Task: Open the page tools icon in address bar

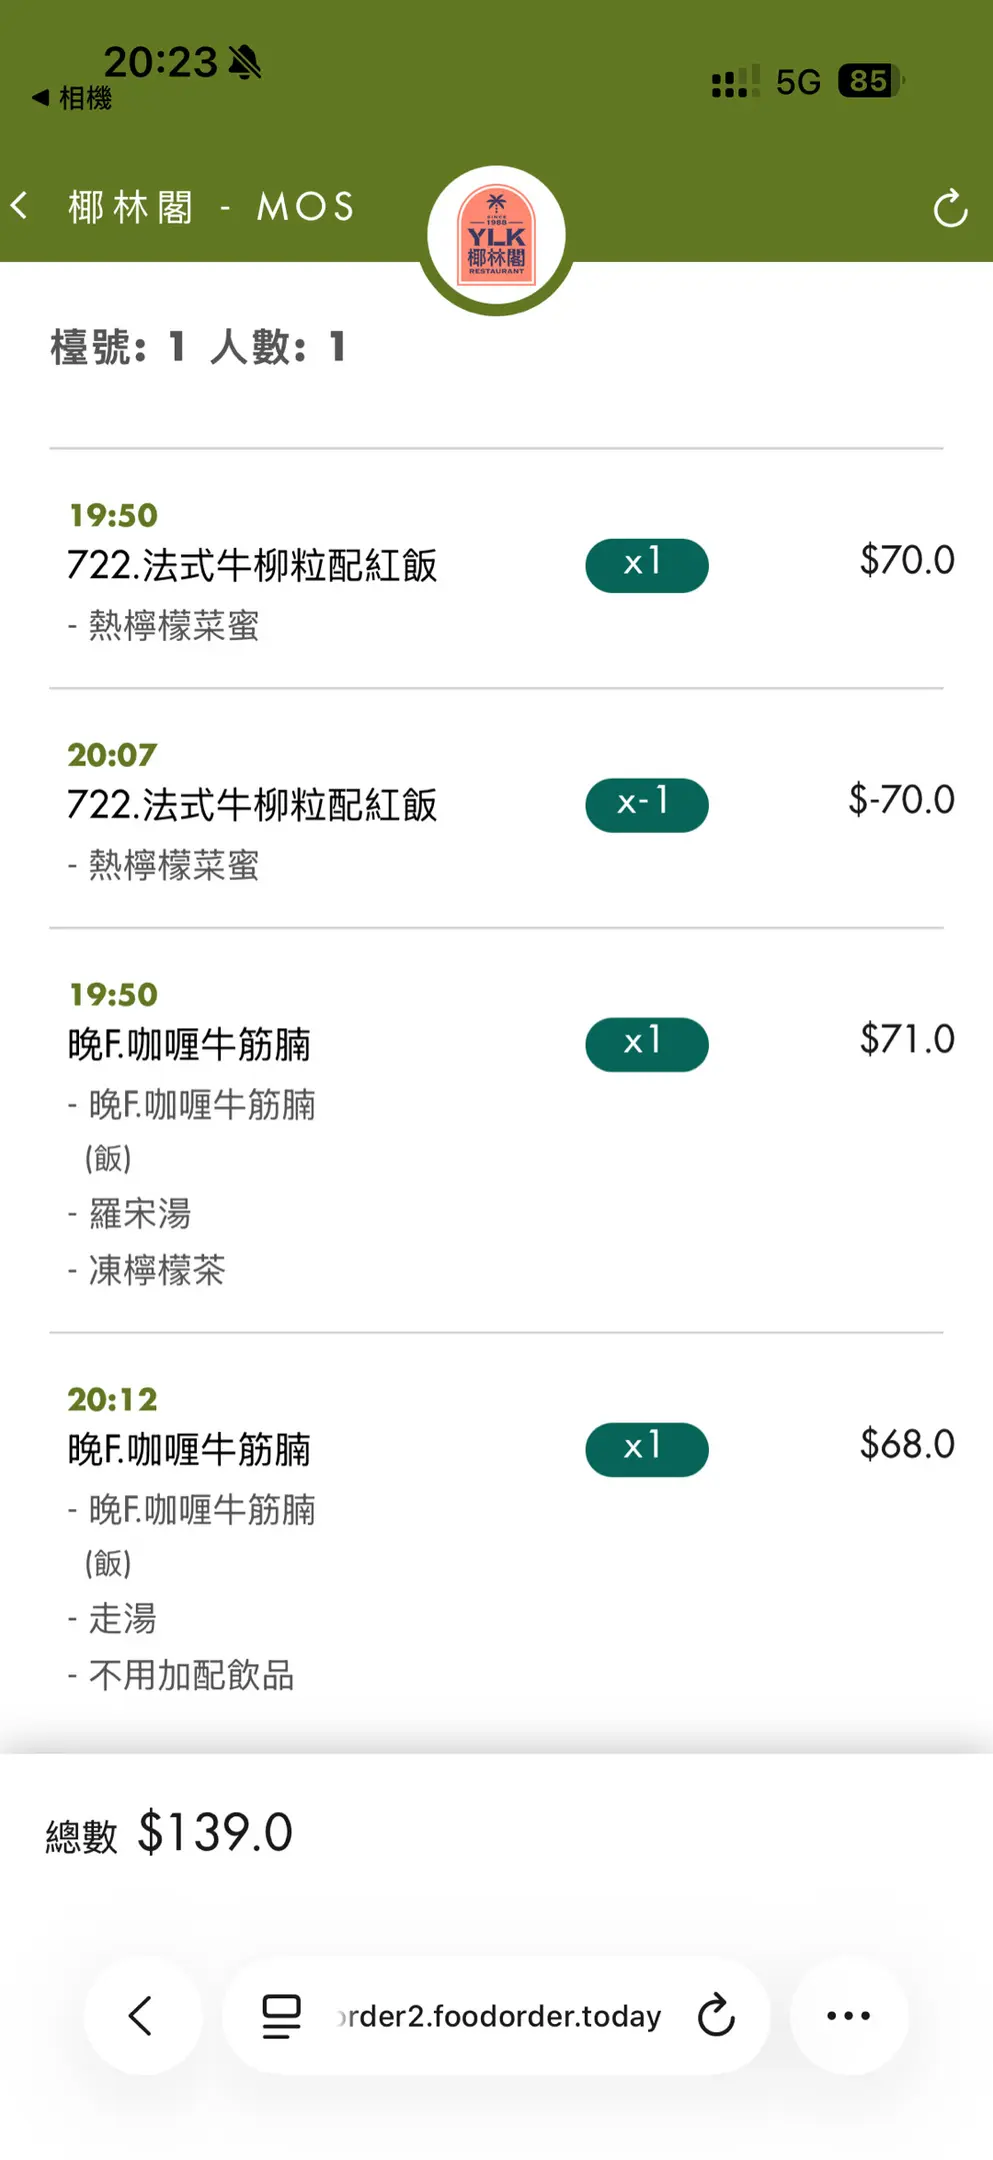Action: coord(281,2015)
